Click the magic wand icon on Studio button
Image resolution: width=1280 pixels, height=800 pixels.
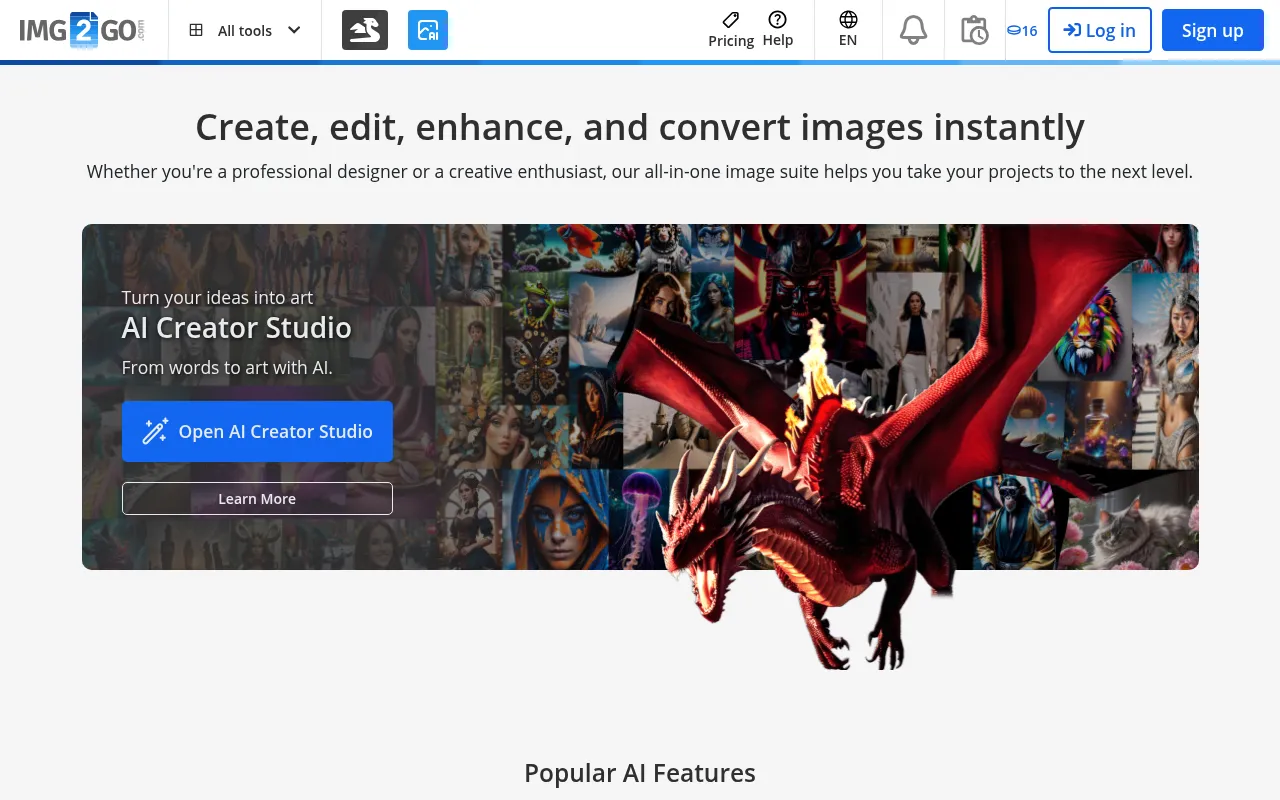(154, 431)
